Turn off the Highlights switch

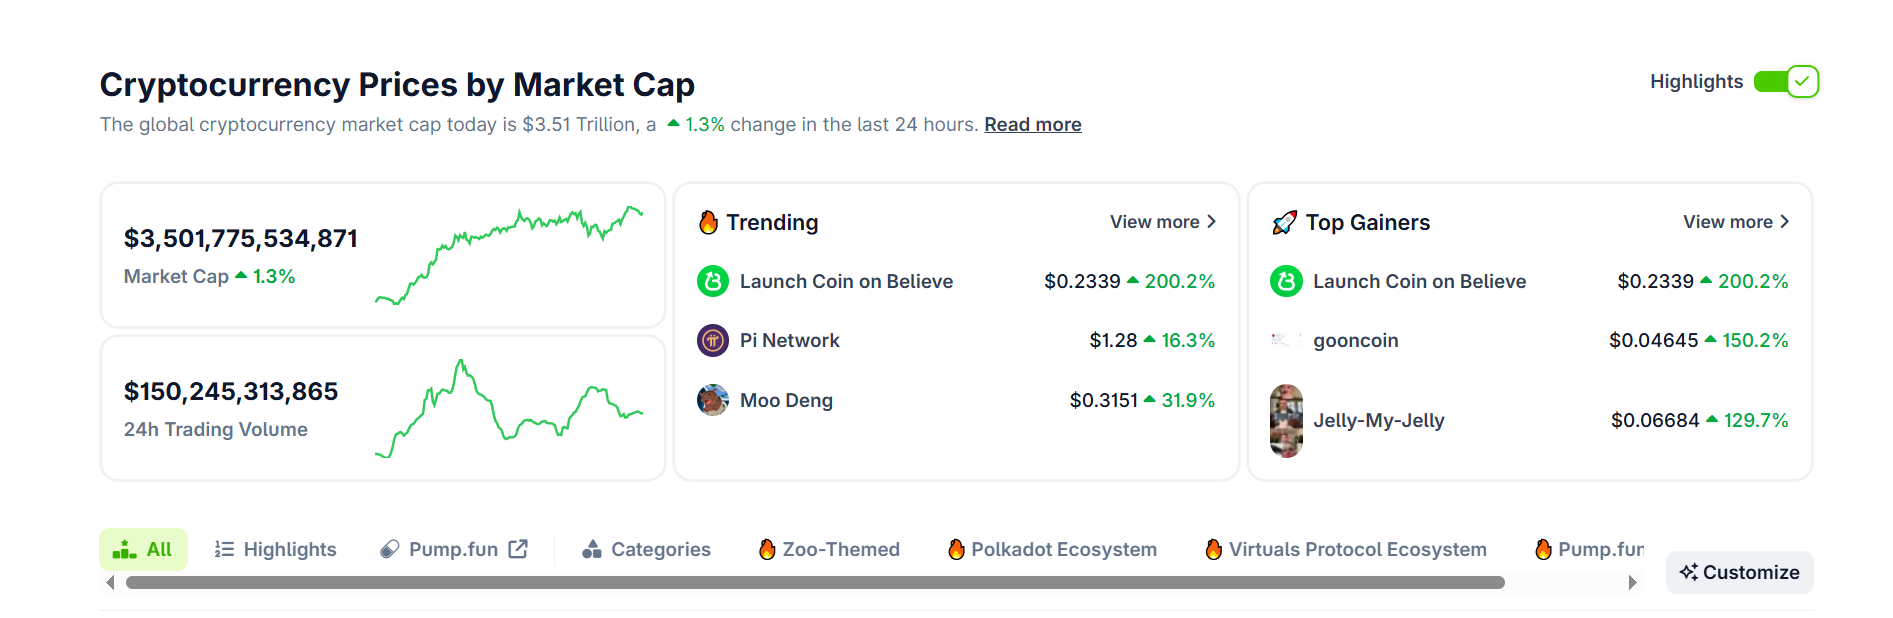click(1786, 82)
